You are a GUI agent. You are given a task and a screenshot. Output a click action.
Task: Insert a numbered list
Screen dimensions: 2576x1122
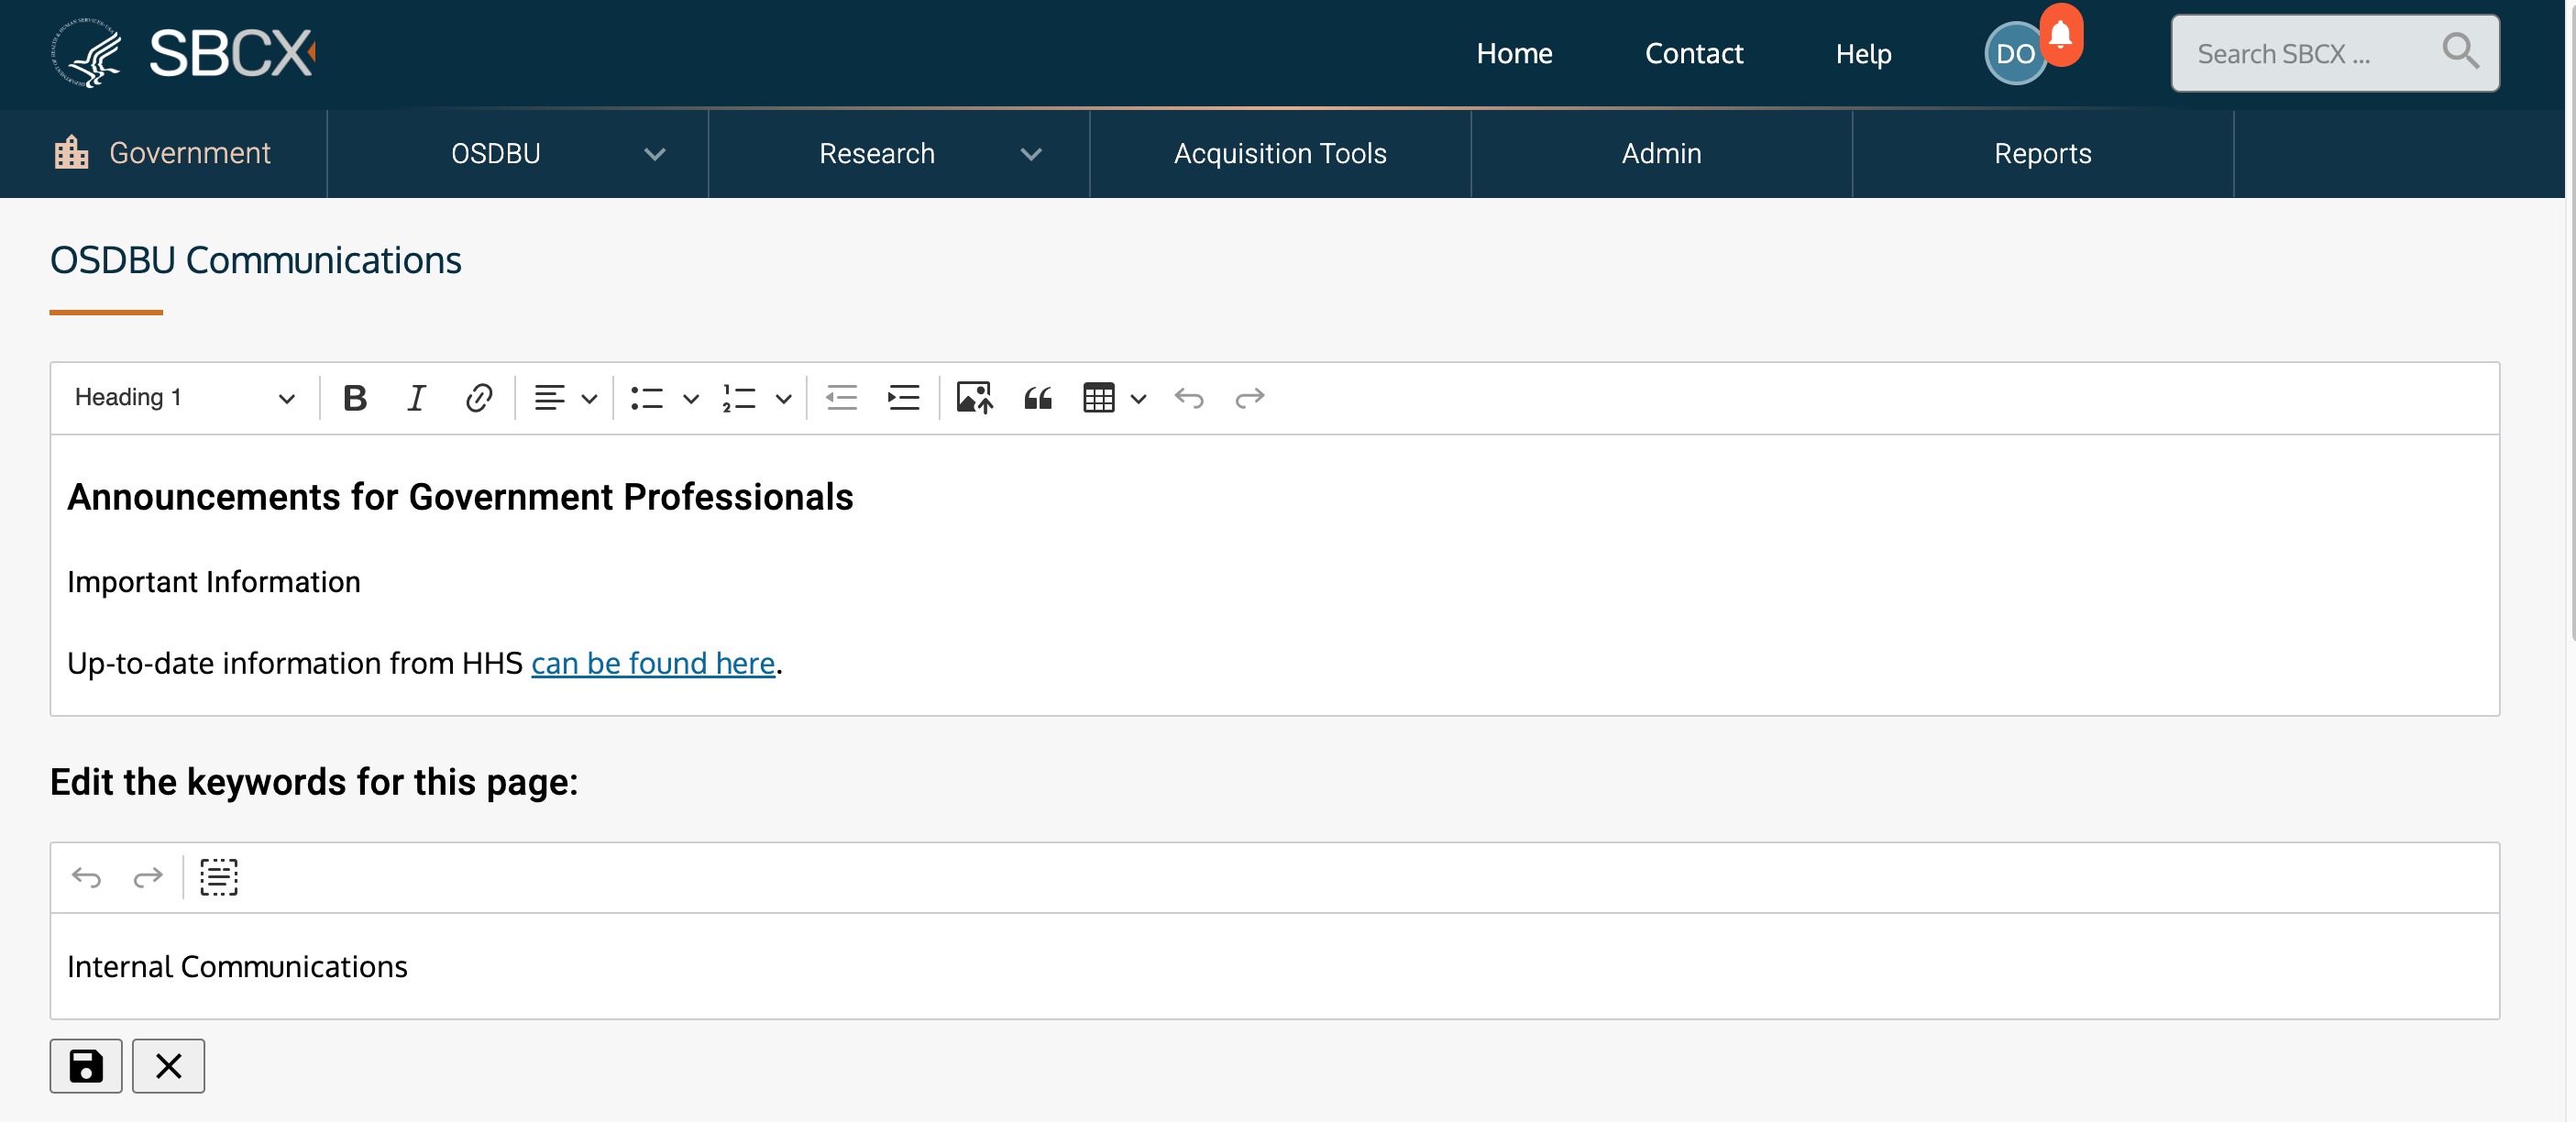pos(739,398)
